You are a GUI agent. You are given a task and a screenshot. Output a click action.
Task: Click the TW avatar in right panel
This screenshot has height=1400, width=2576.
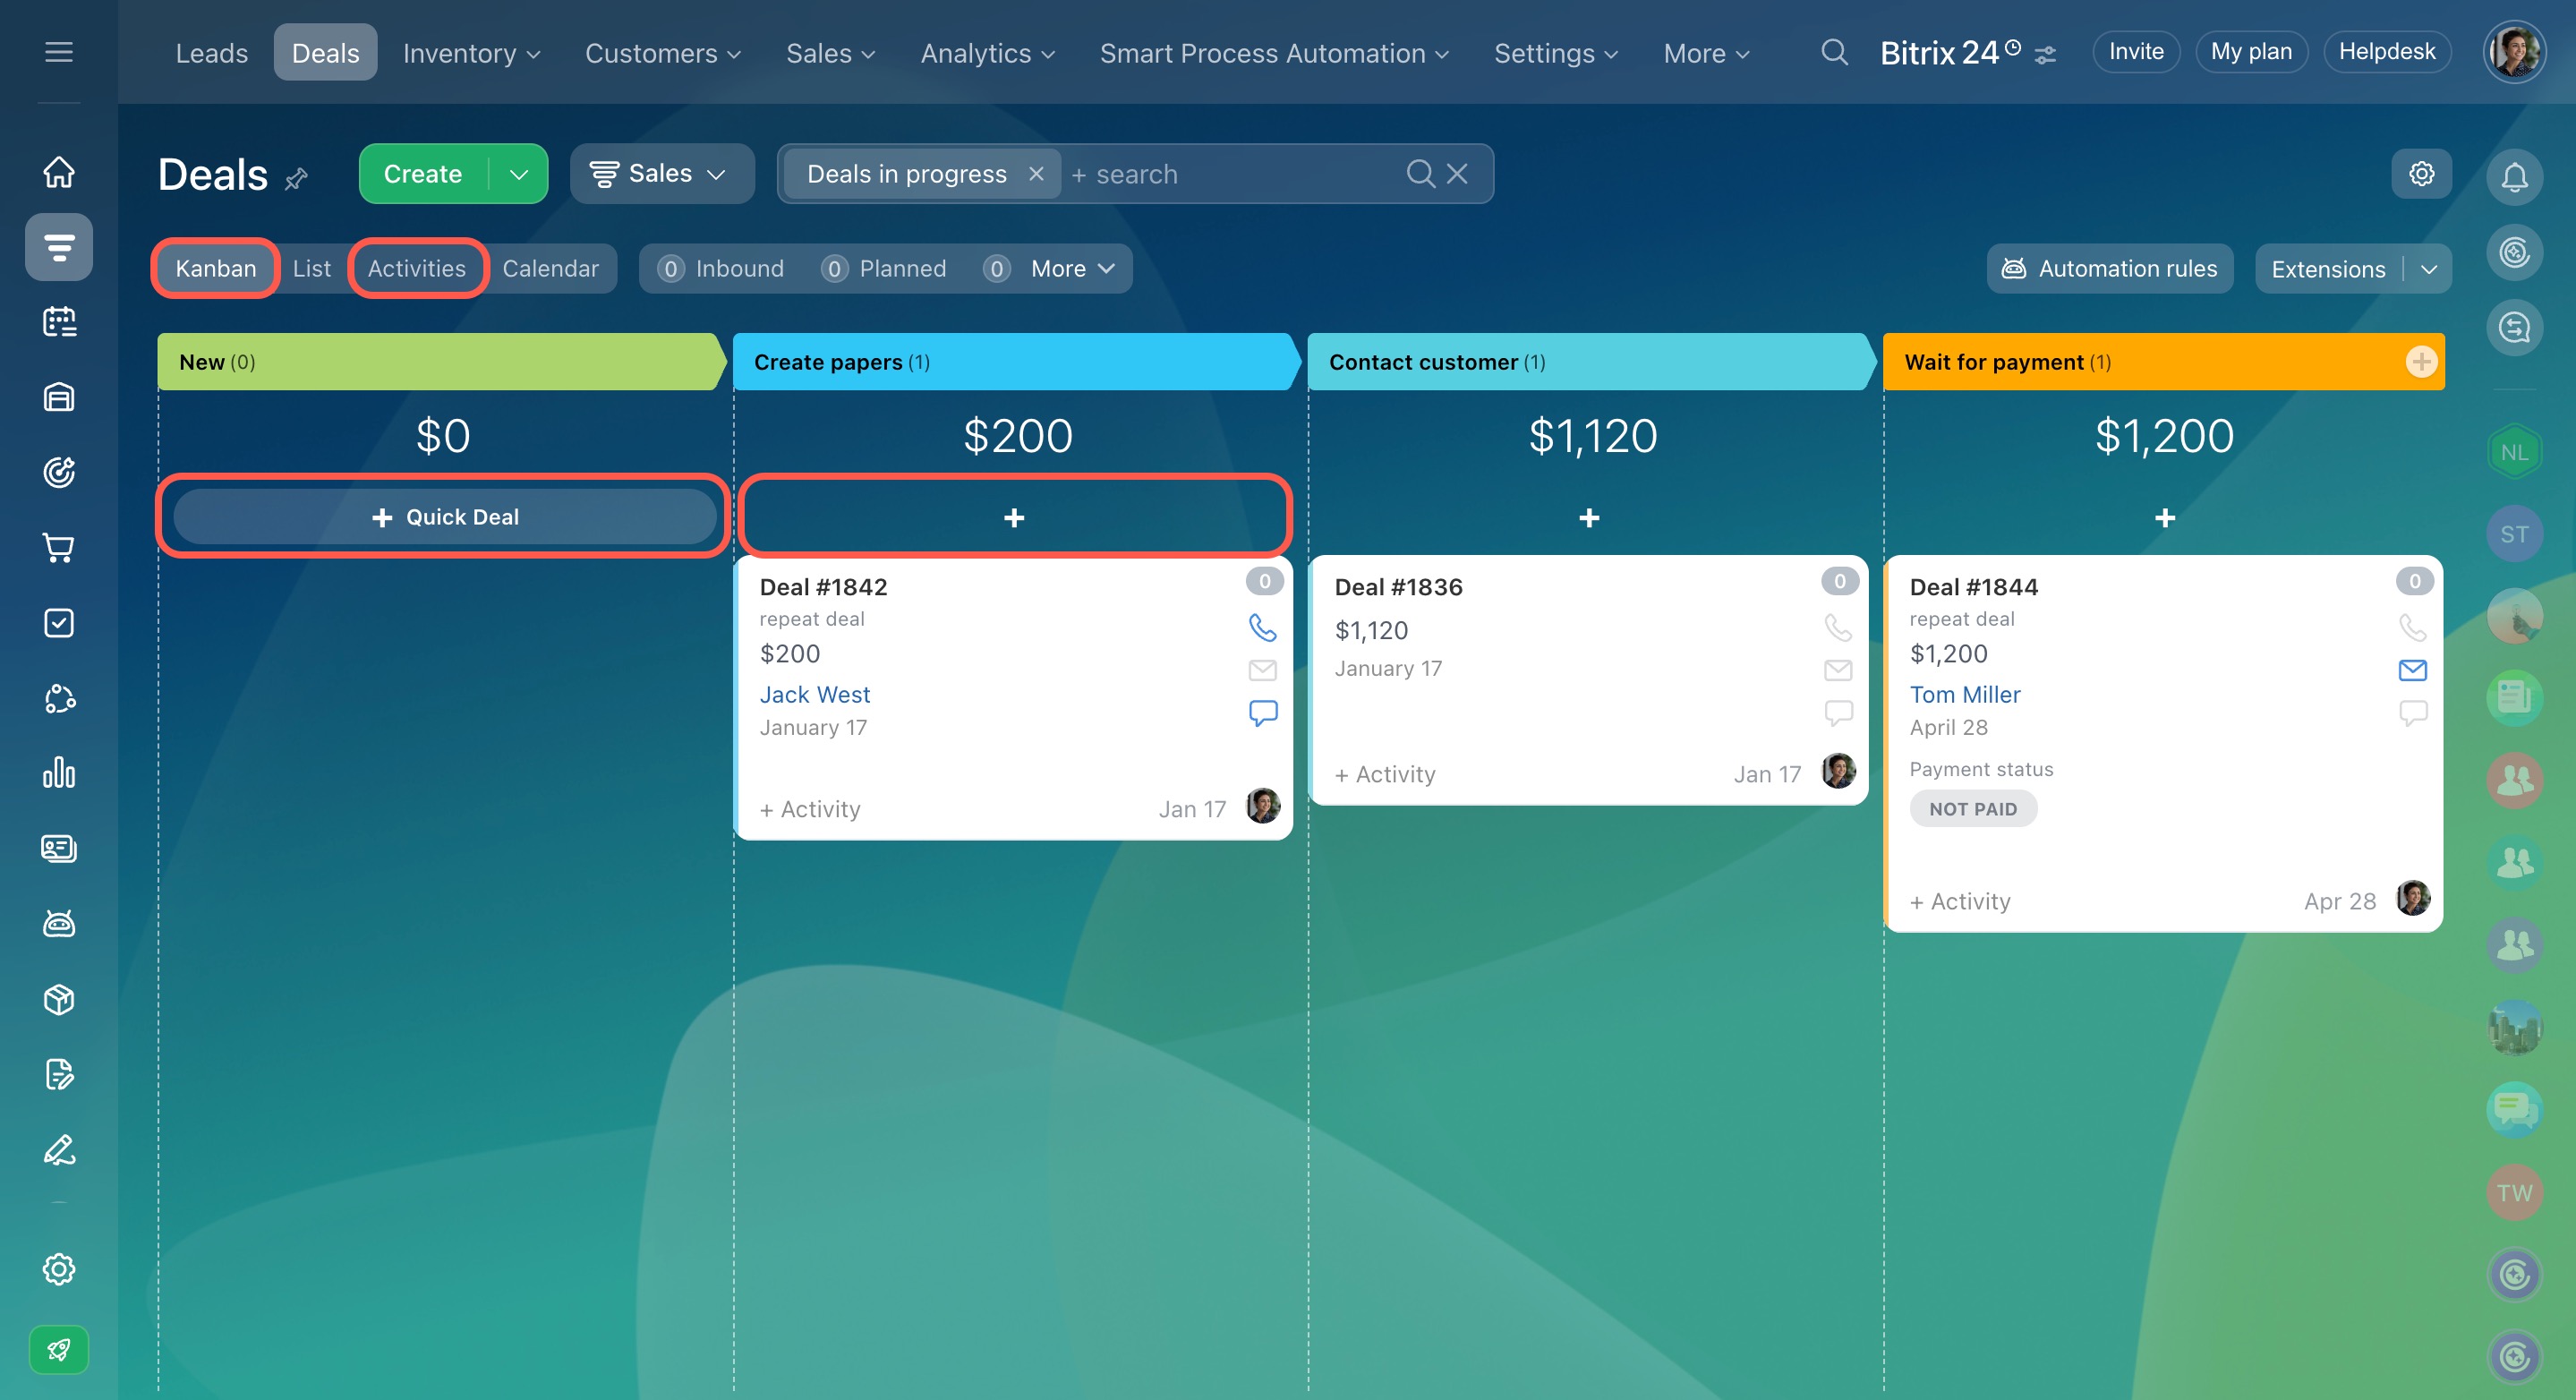coord(2514,1192)
